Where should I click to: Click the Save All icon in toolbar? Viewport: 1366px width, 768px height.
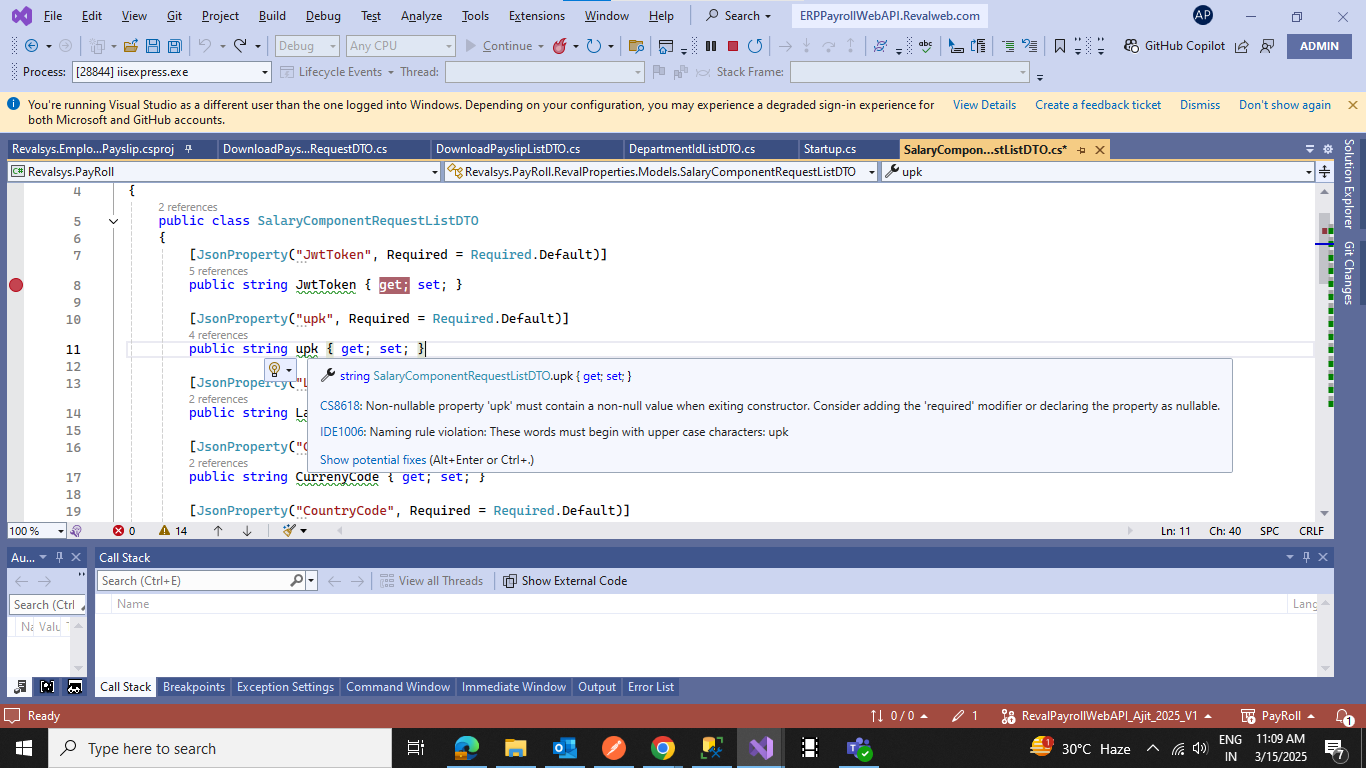[174, 46]
